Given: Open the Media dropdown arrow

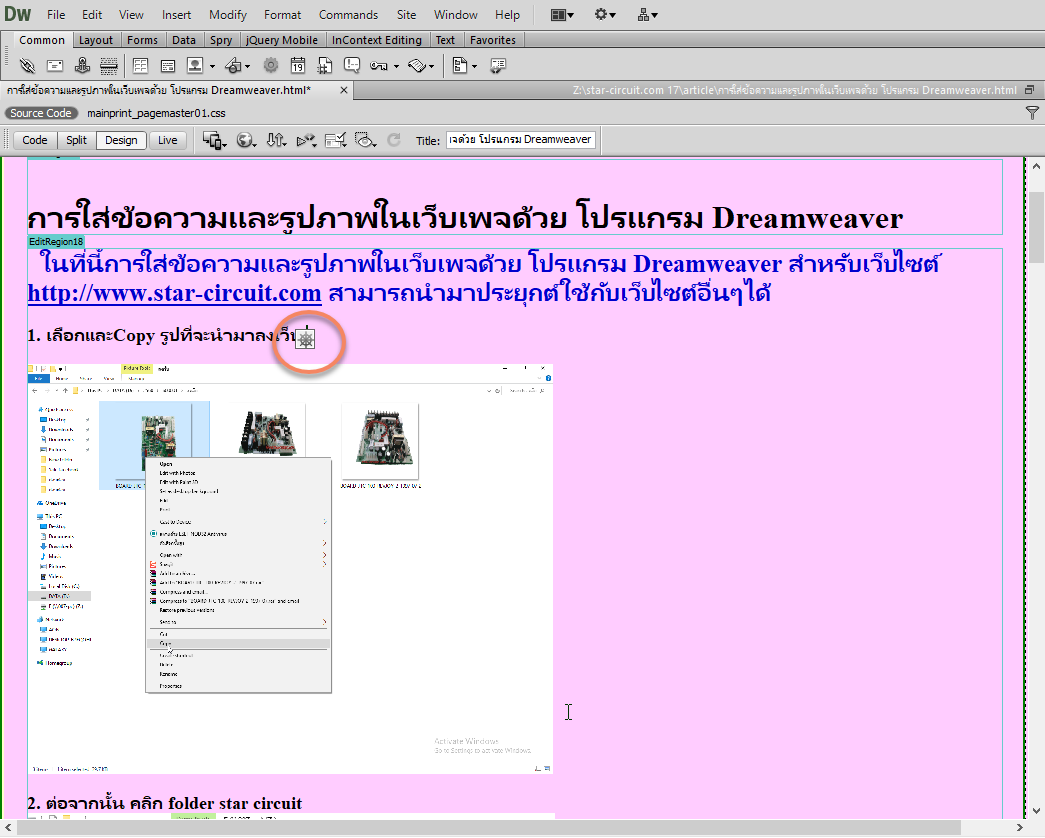Looking at the screenshot, I should coord(247,66).
